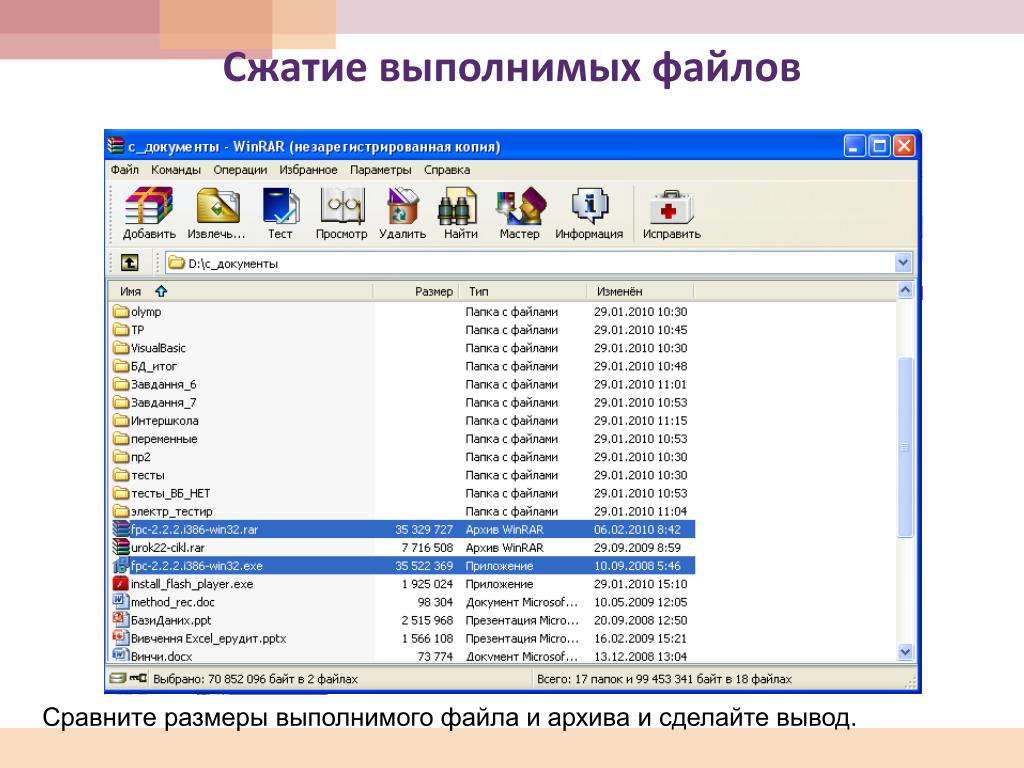The image size is (1024, 768).
Task: Click the Удалить (Delete) toolbar icon
Action: click(402, 213)
